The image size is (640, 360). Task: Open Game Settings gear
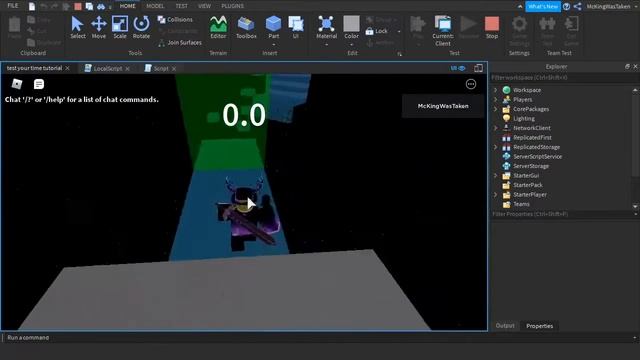519,31
